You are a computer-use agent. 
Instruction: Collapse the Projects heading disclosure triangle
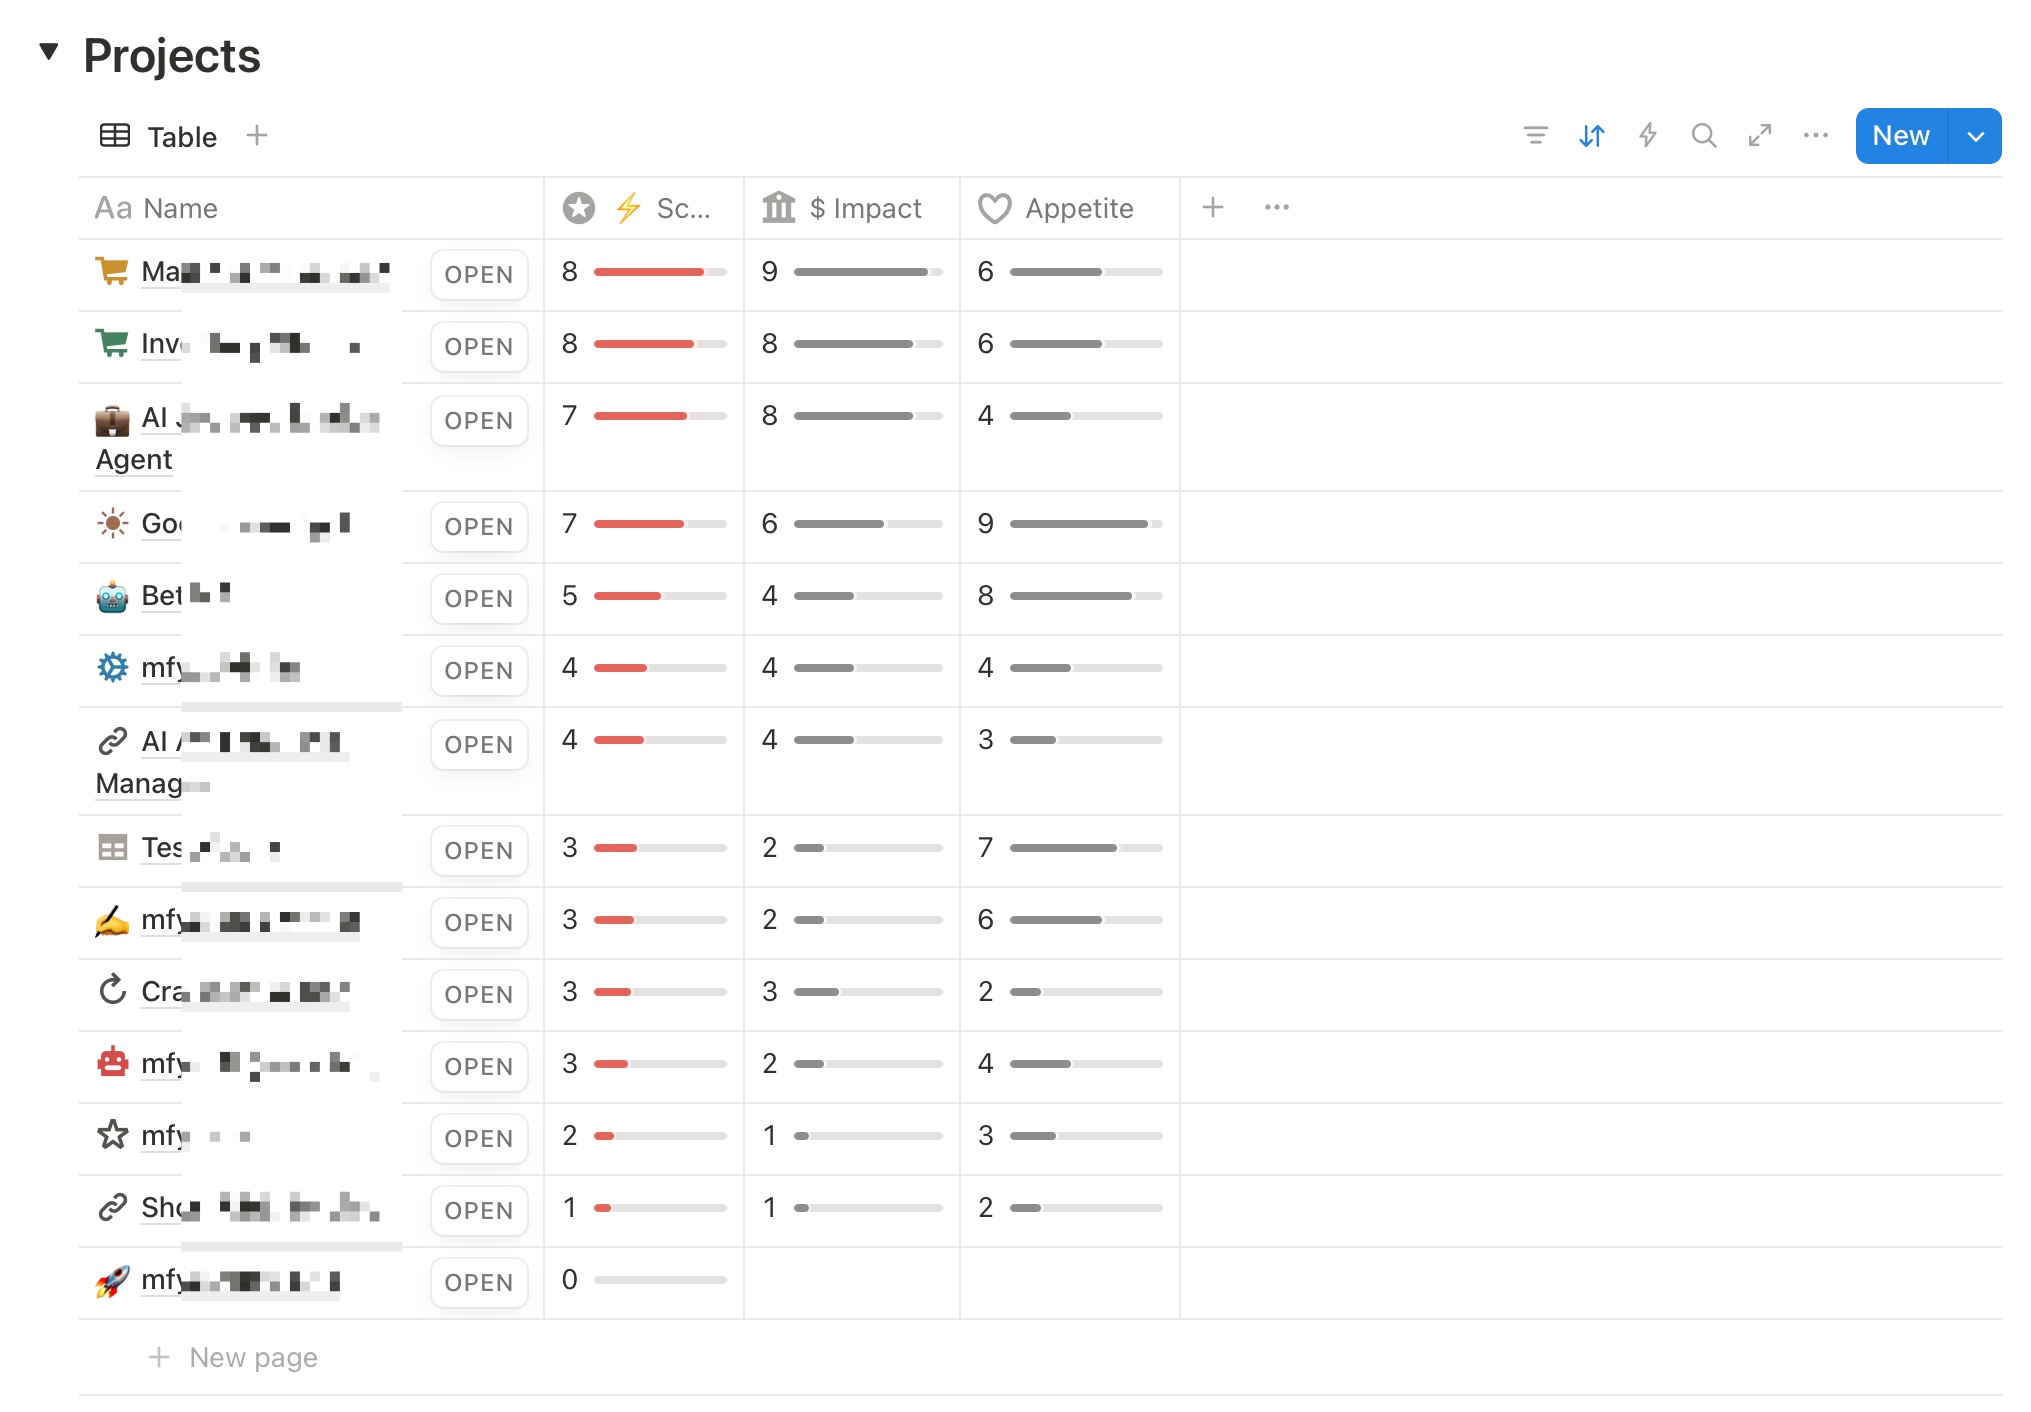(x=48, y=51)
